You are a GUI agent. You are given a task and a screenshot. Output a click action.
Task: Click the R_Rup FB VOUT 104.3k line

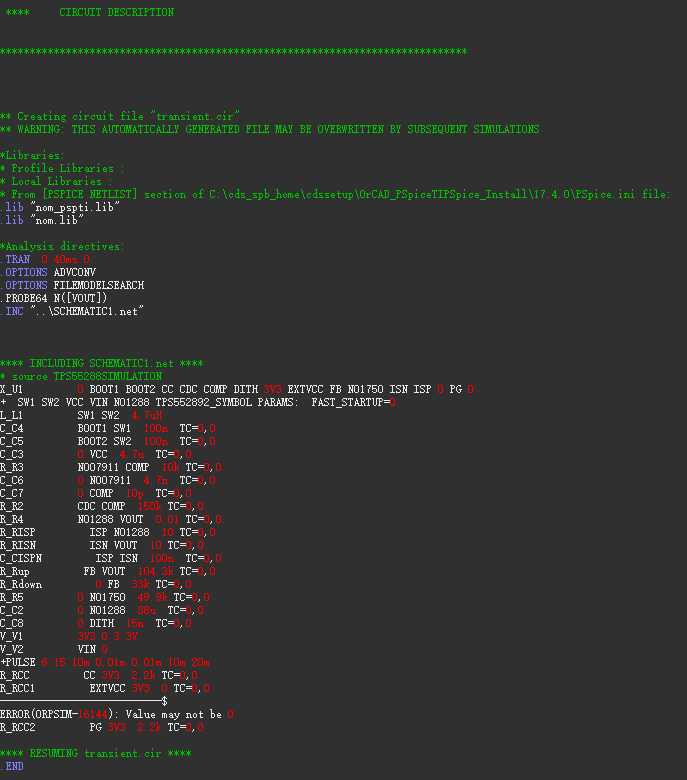click(108, 571)
